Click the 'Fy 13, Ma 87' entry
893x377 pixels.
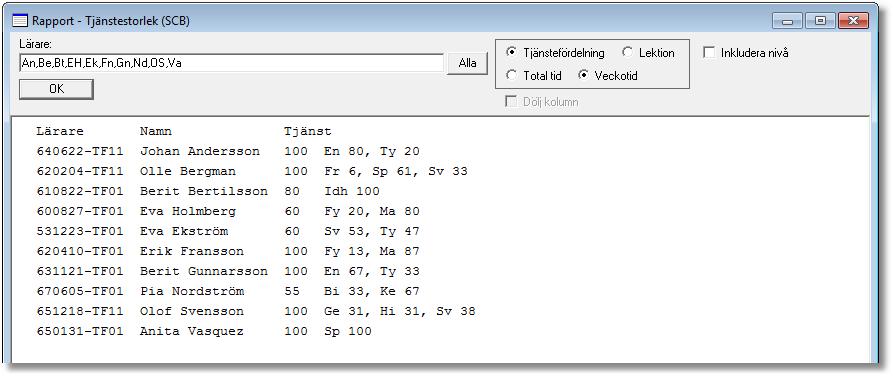[372, 251]
